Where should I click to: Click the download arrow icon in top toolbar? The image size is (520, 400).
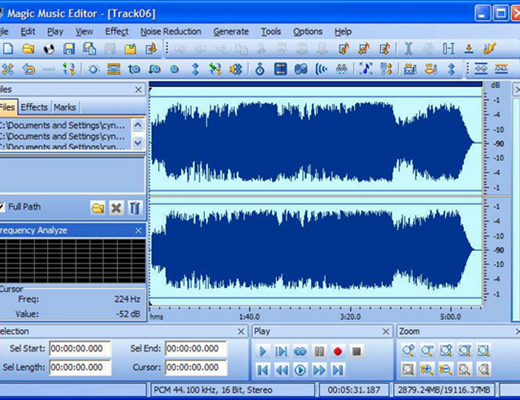pyautogui.click(x=469, y=49)
